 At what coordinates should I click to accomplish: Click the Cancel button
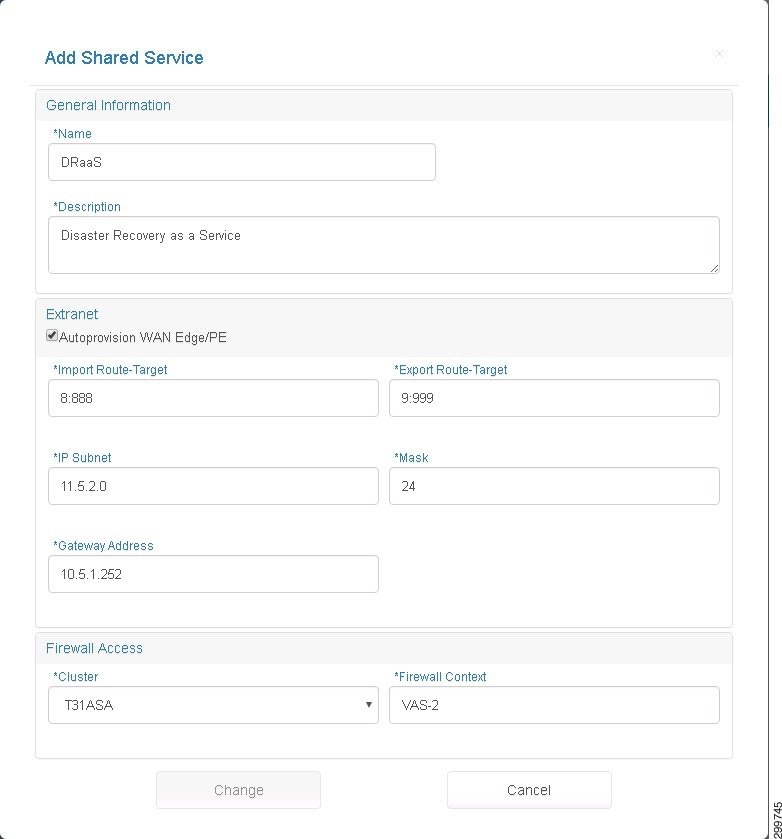point(529,790)
